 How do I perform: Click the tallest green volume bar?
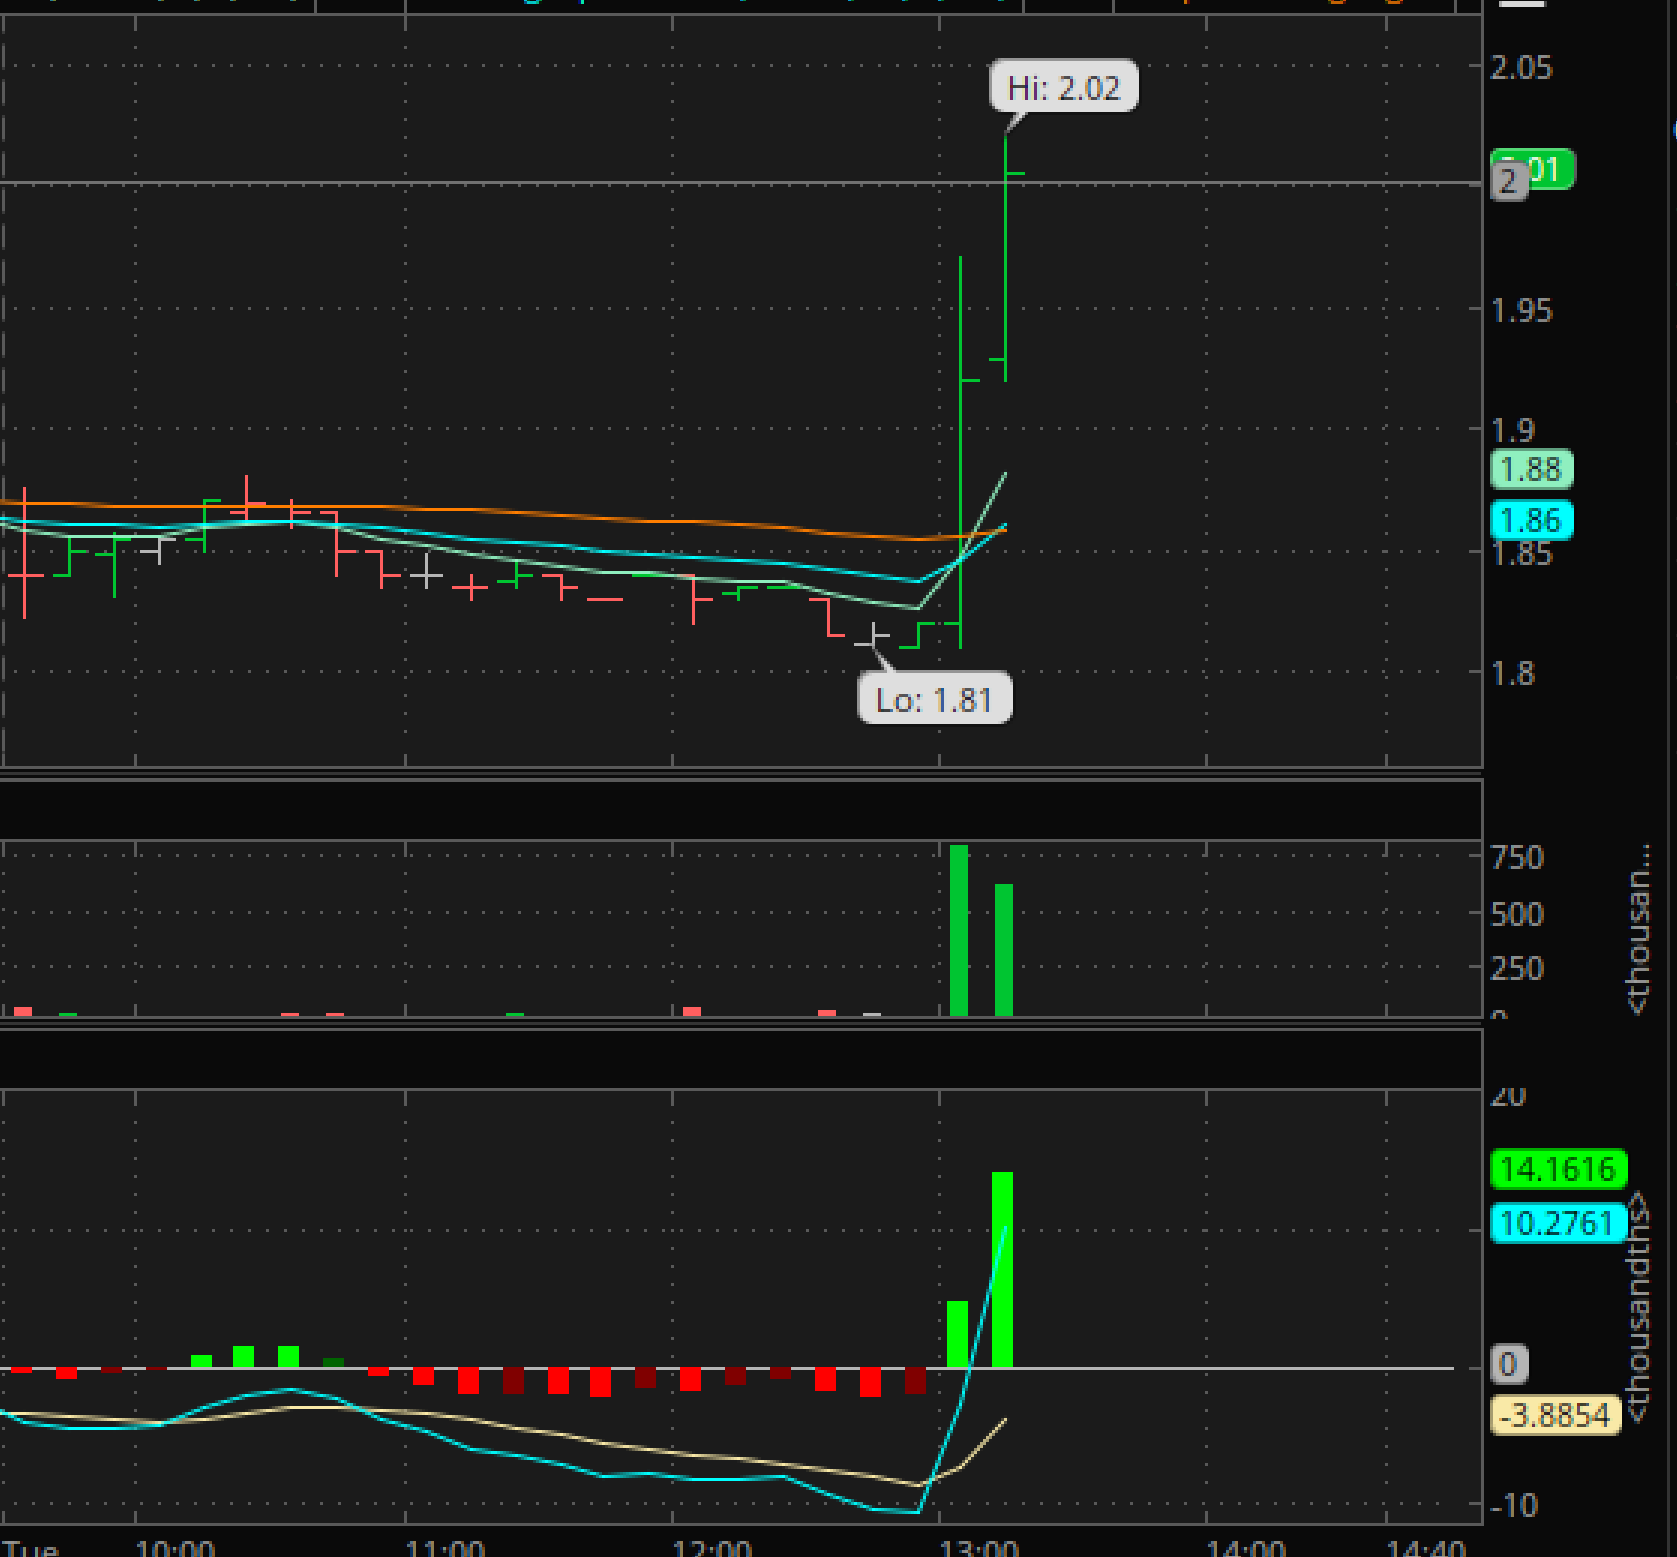(x=959, y=930)
